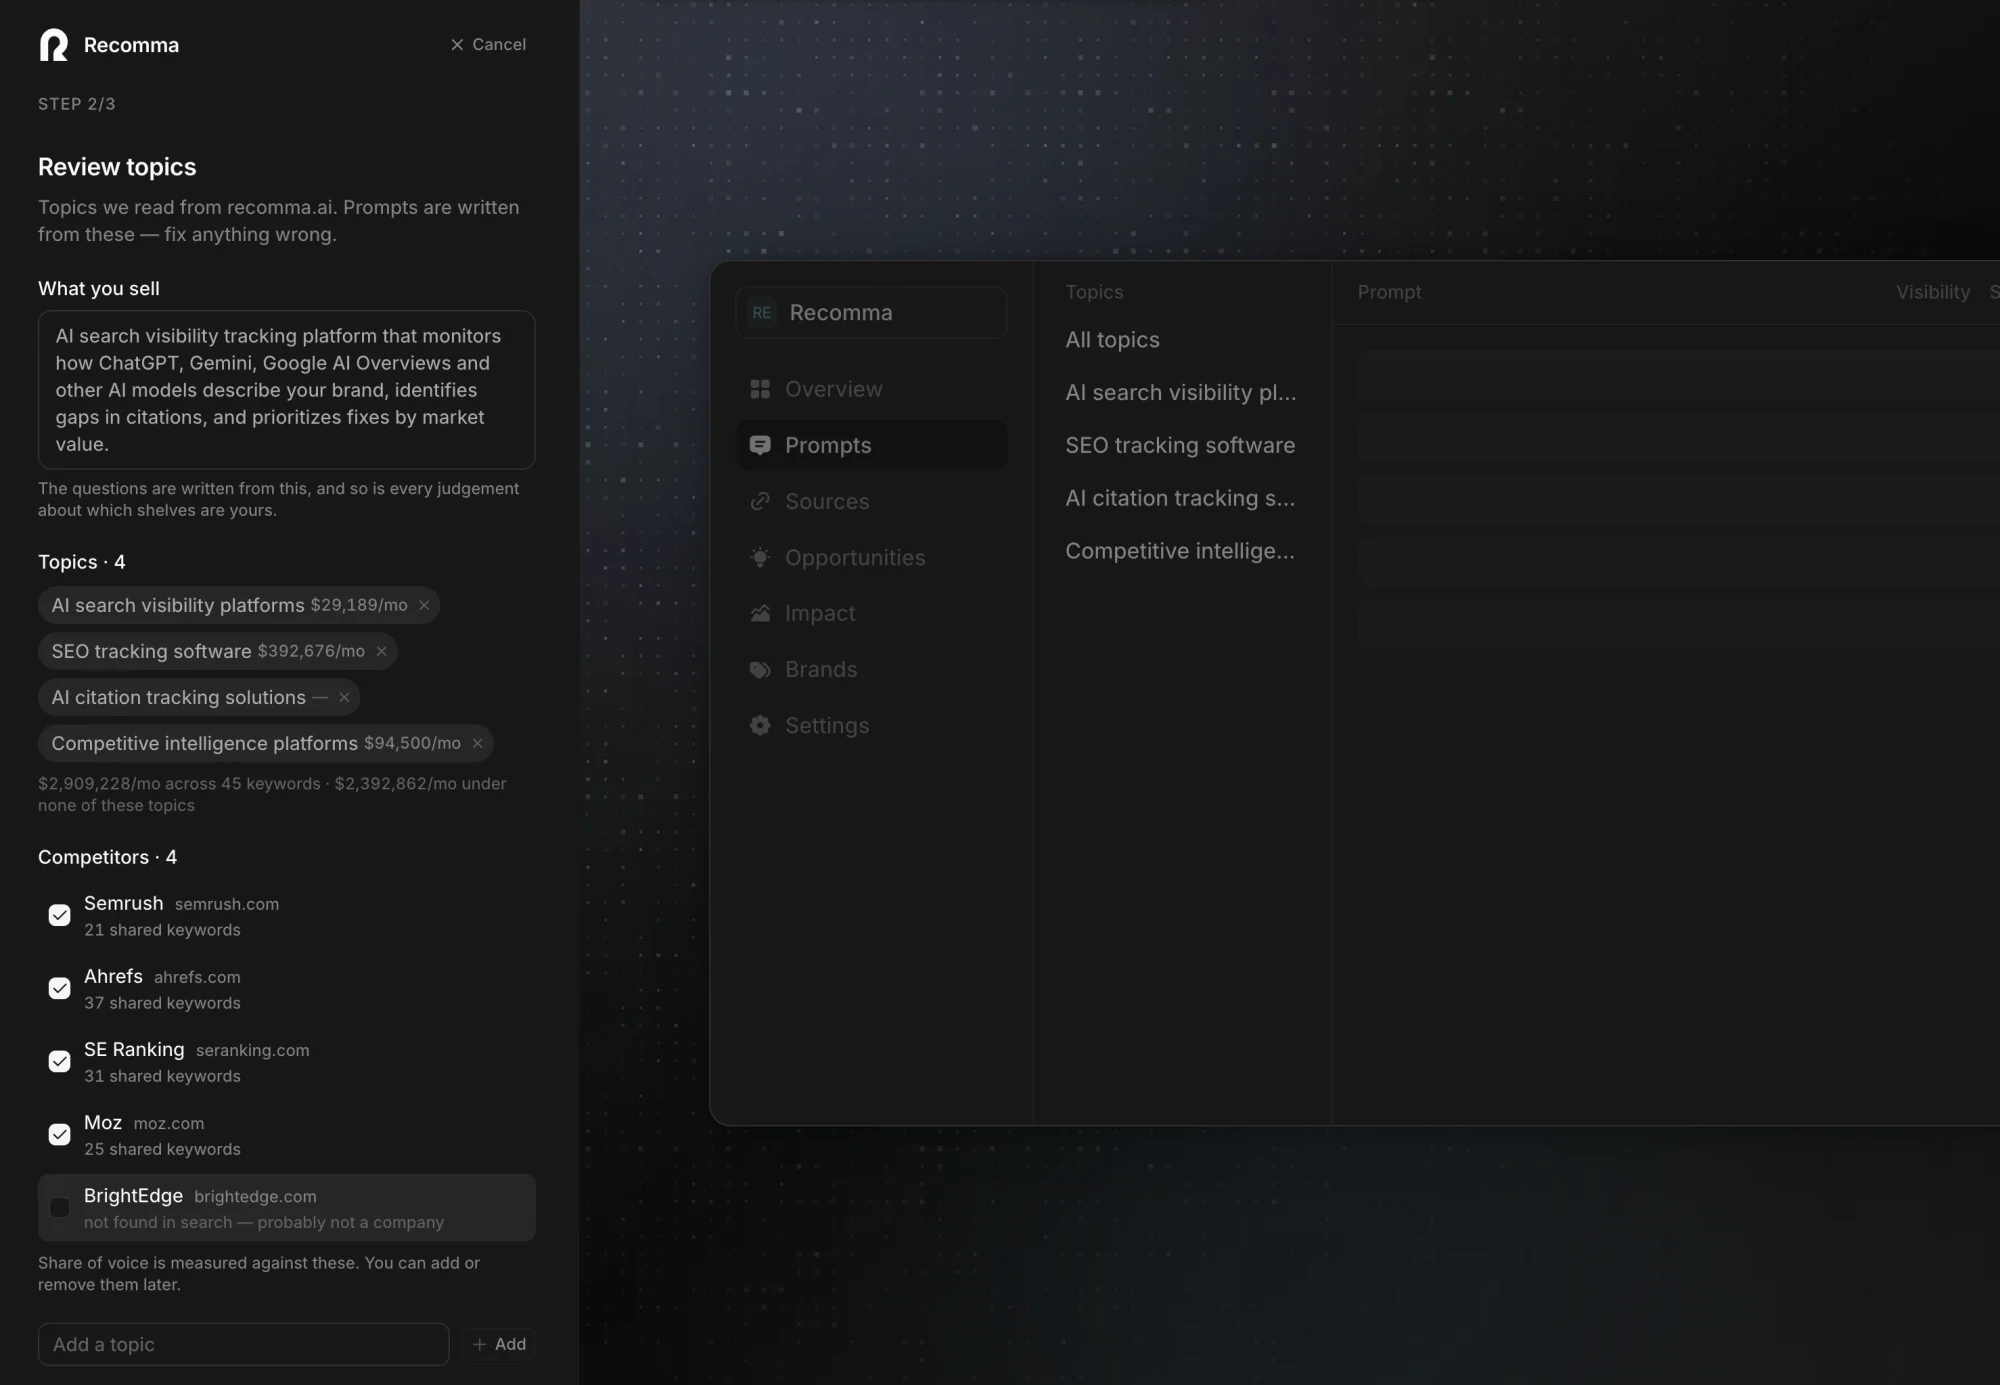Screen dimensions: 2000x1385
Task: Click the semrush.com domain text
Action: click(x=227, y=905)
